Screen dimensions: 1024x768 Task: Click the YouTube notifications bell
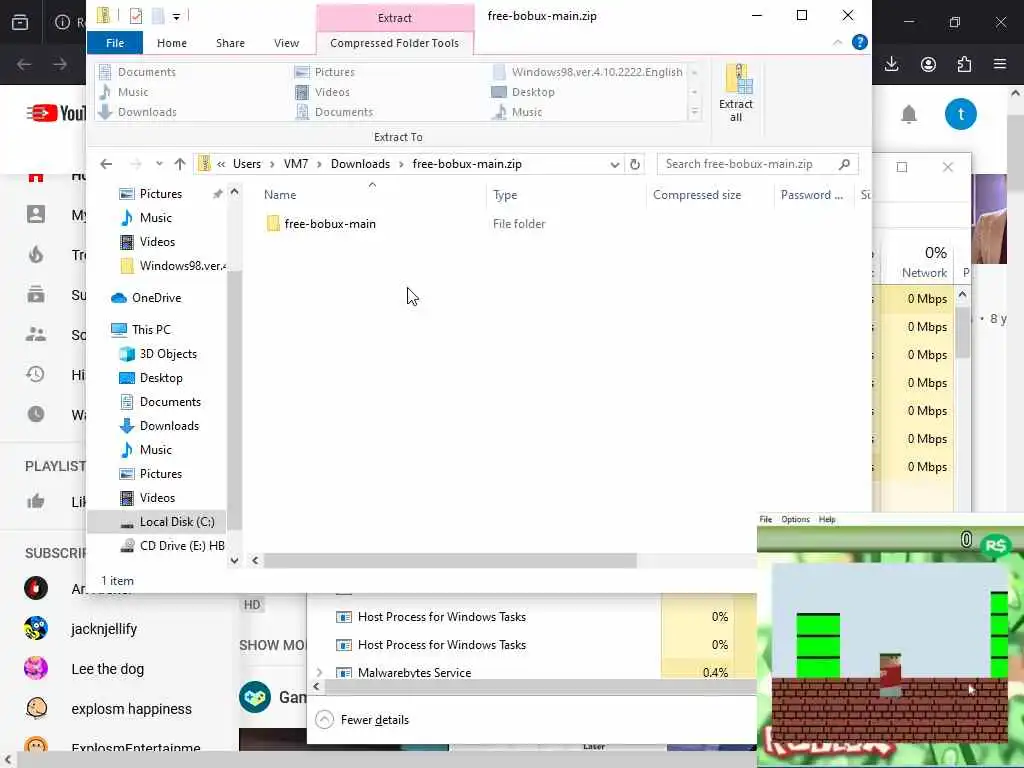[909, 114]
